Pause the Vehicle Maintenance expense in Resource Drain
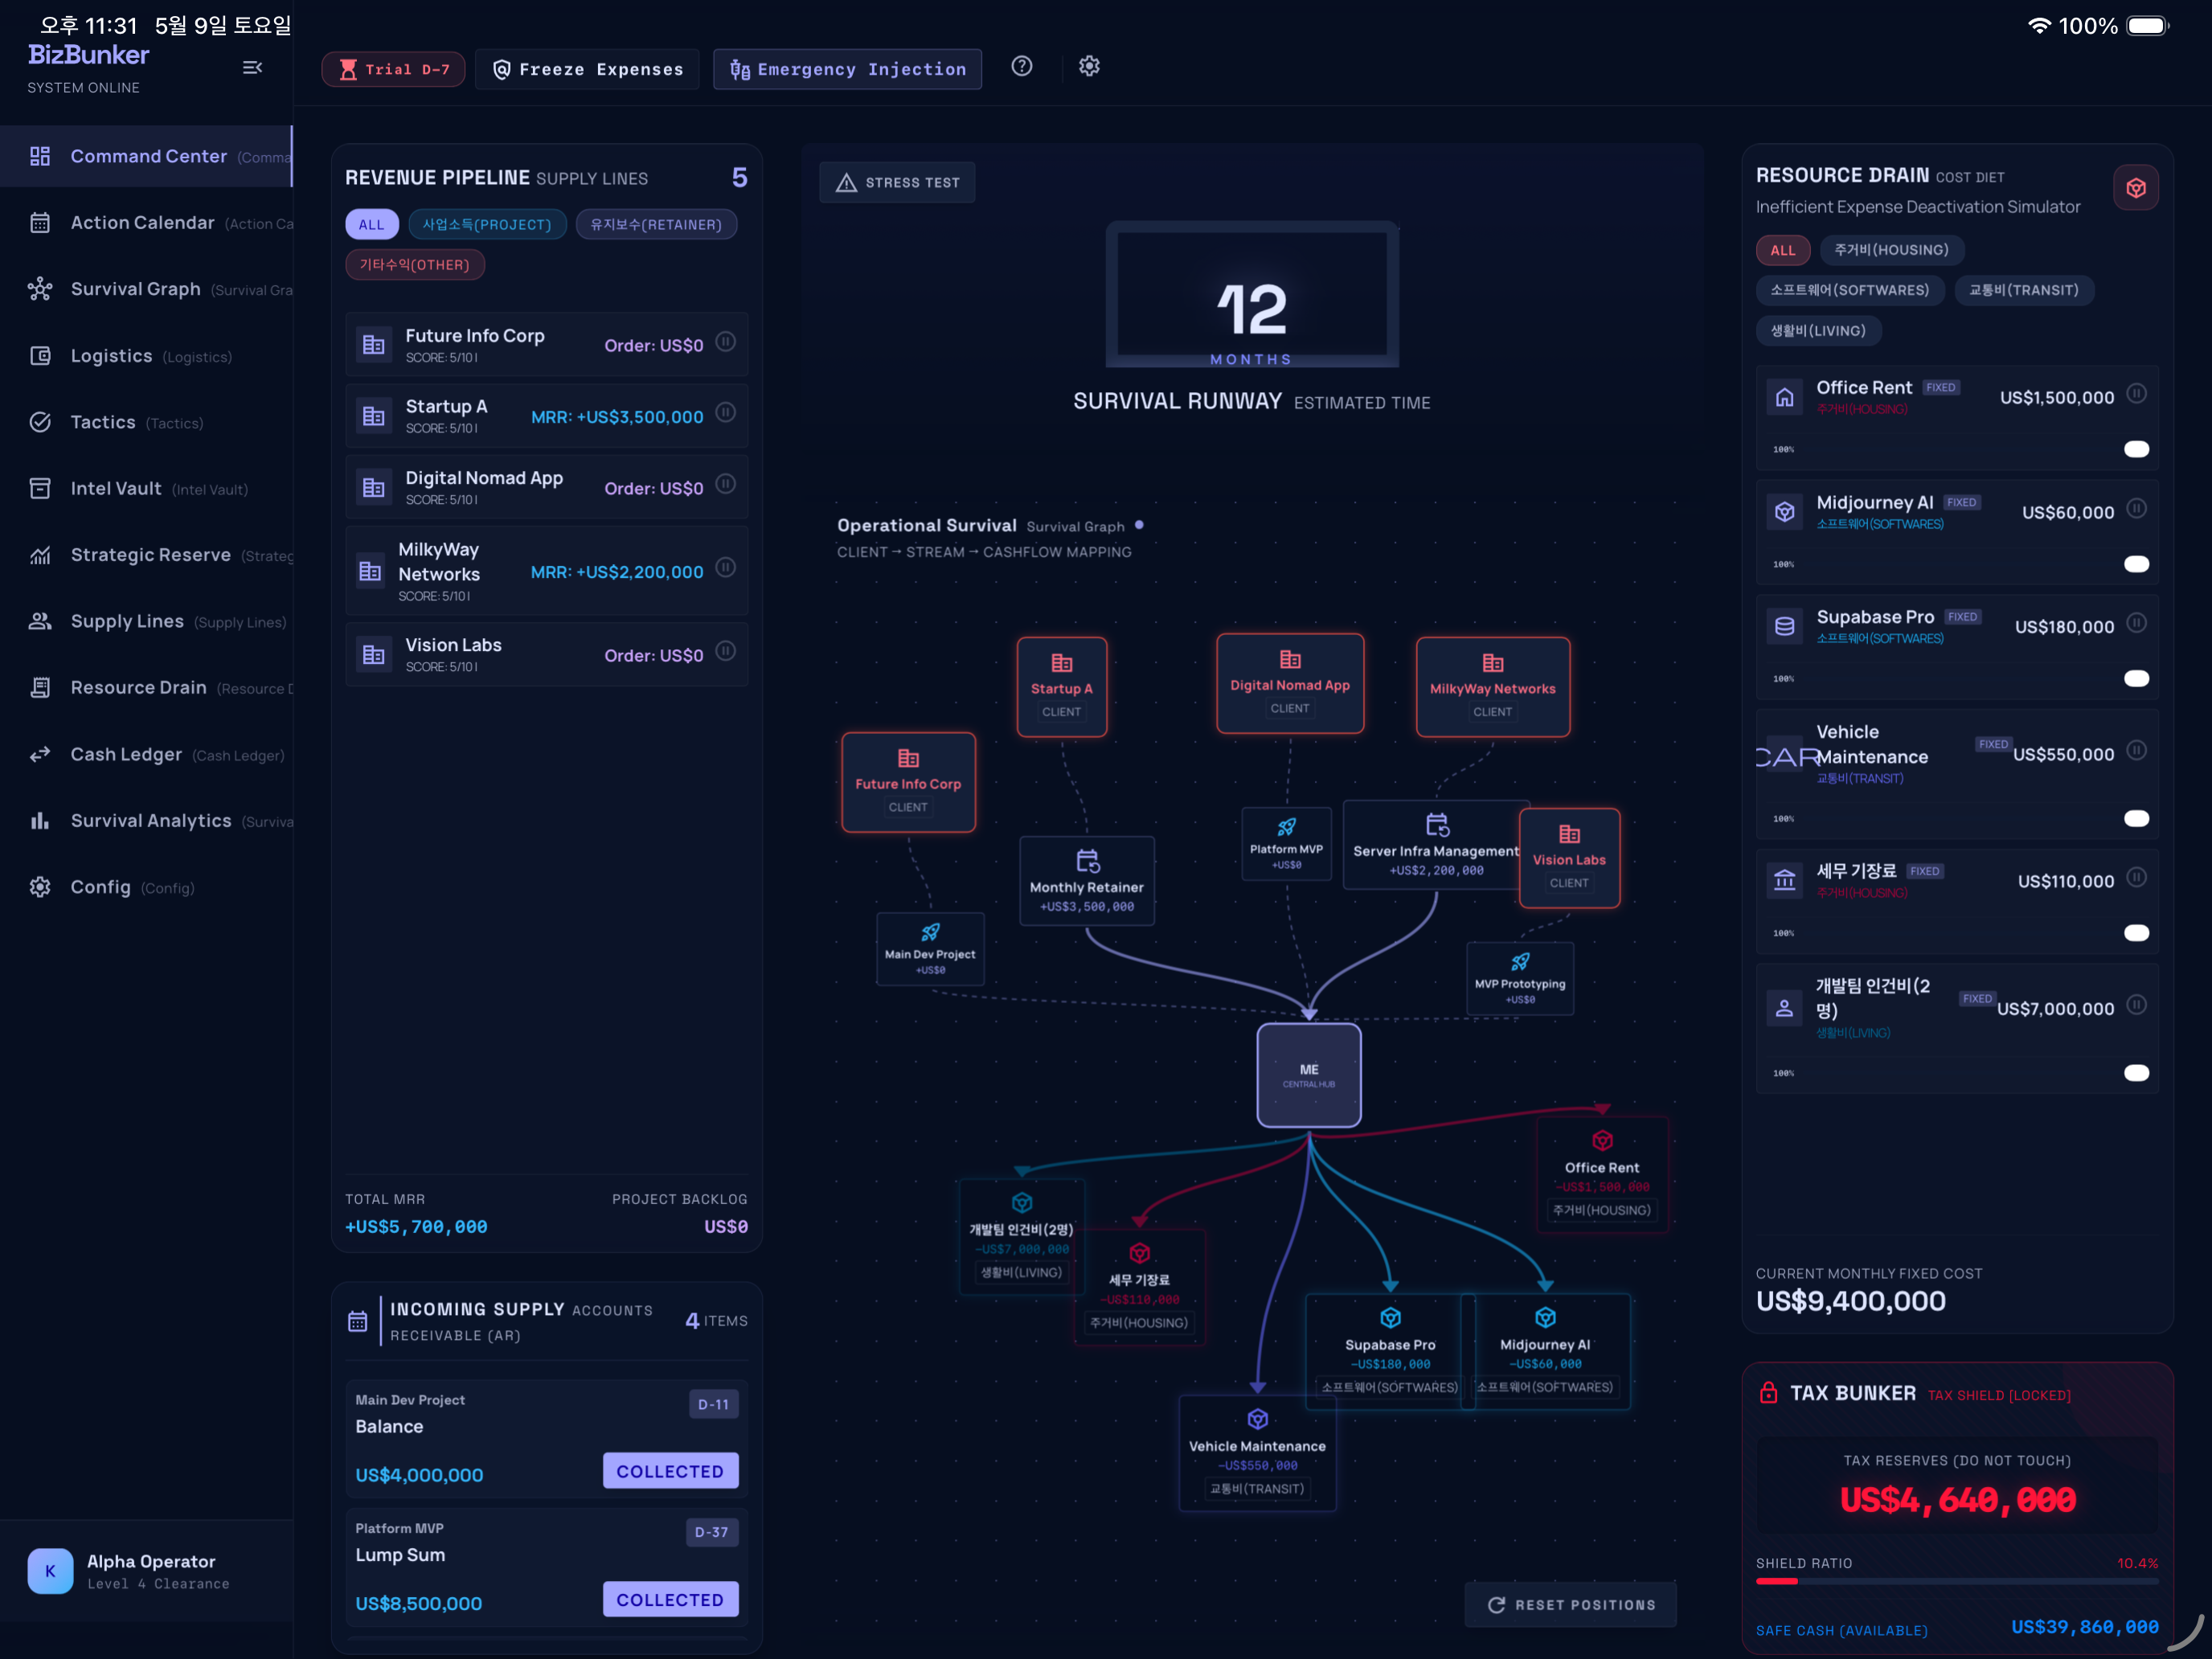 click(2136, 750)
